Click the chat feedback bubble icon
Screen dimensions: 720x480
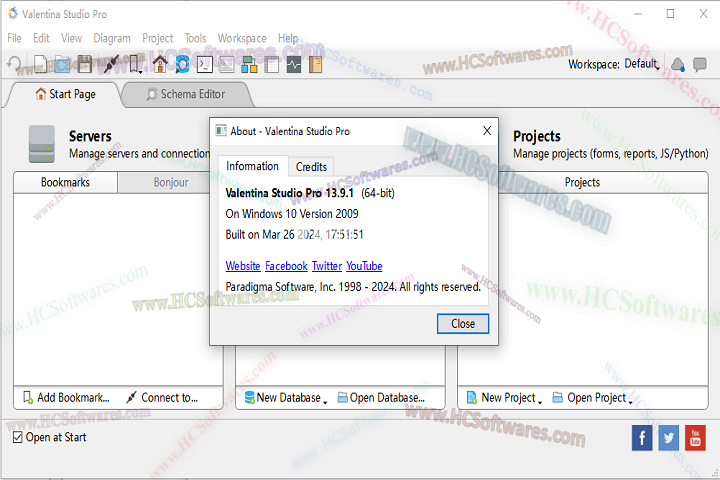point(700,64)
